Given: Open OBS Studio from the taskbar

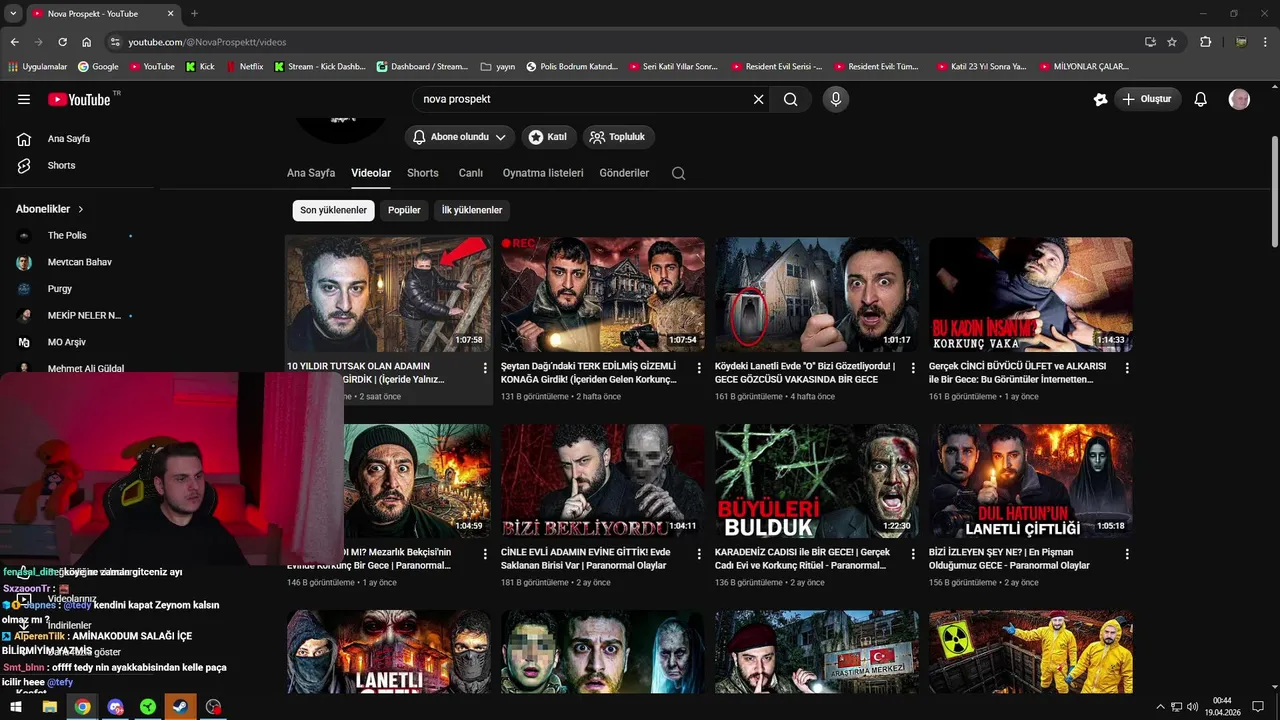Looking at the screenshot, I should pyautogui.click(x=213, y=707).
